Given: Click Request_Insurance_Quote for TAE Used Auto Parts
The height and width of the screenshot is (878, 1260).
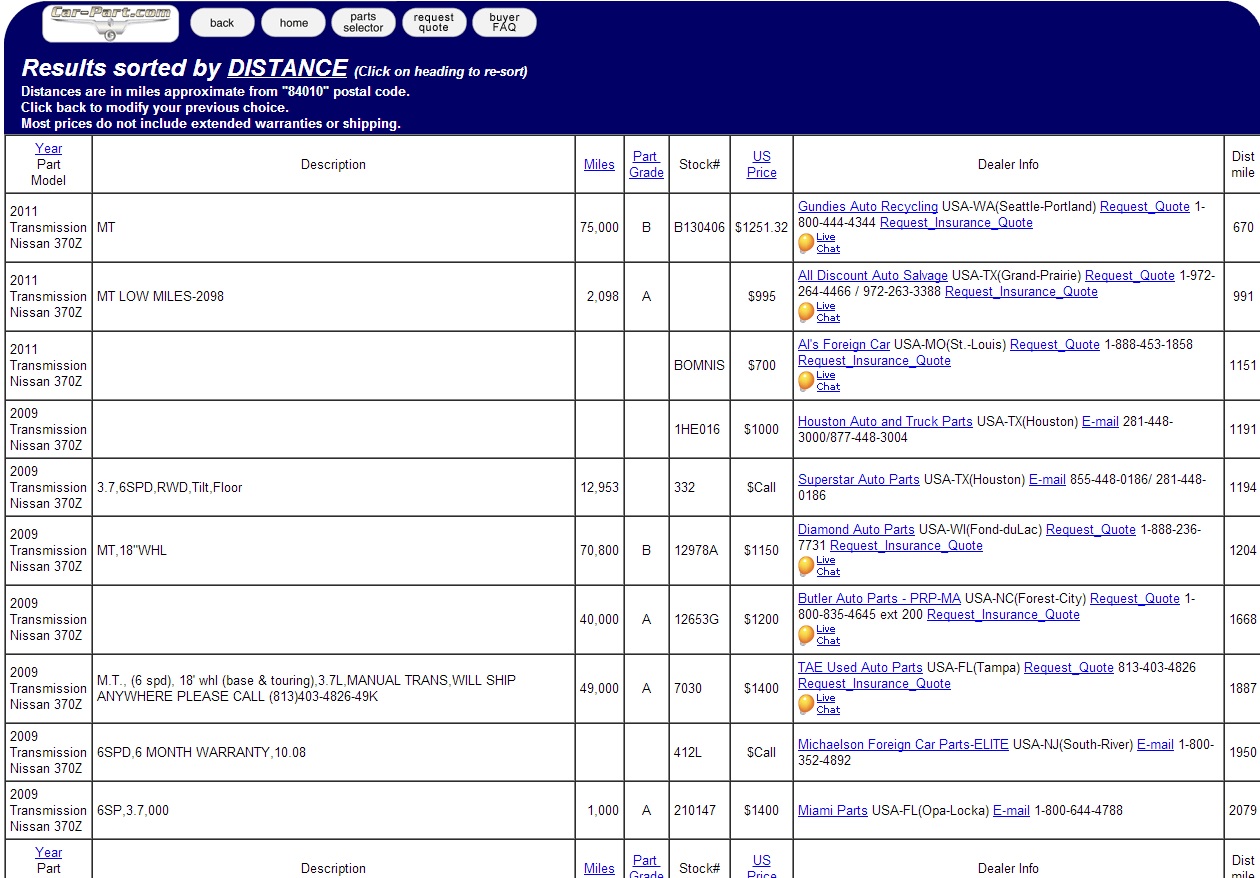Looking at the screenshot, I should 874,684.
